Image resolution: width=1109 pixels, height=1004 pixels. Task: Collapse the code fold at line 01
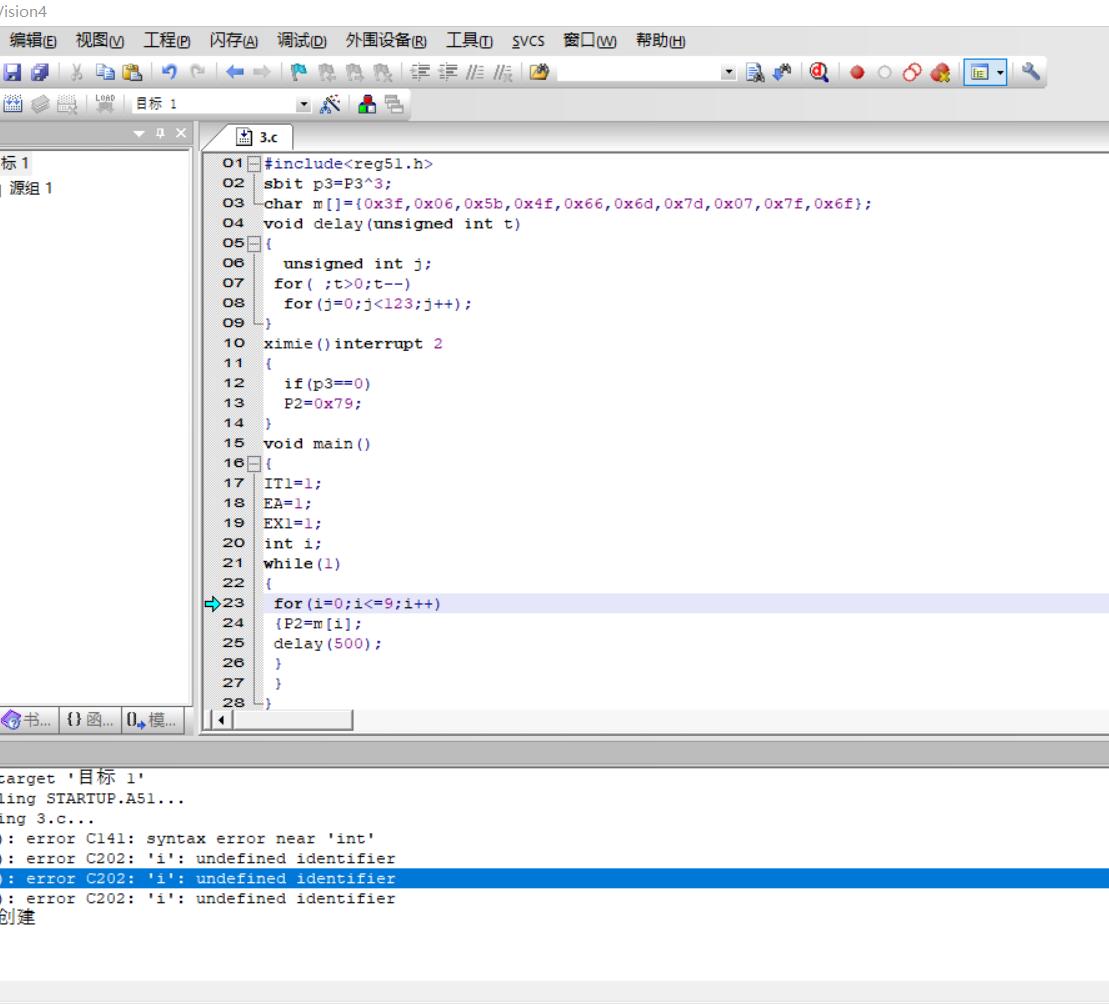pyautogui.click(x=254, y=164)
